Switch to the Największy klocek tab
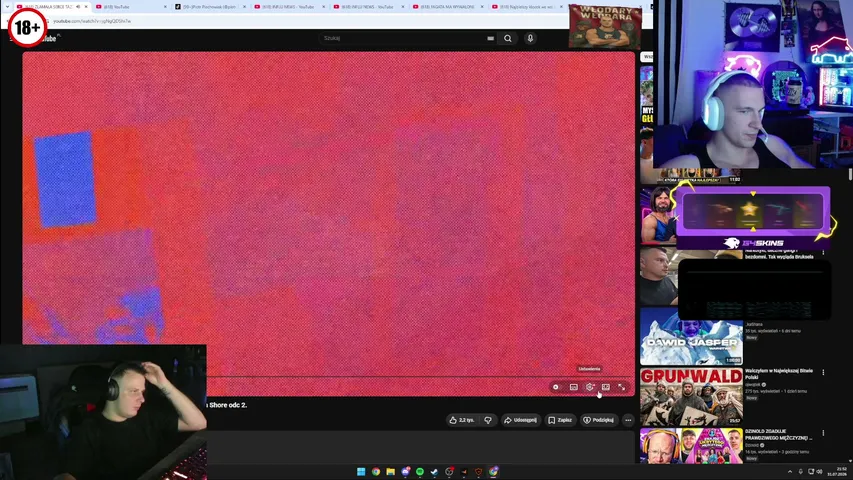The width and height of the screenshot is (853, 480). pos(526,7)
